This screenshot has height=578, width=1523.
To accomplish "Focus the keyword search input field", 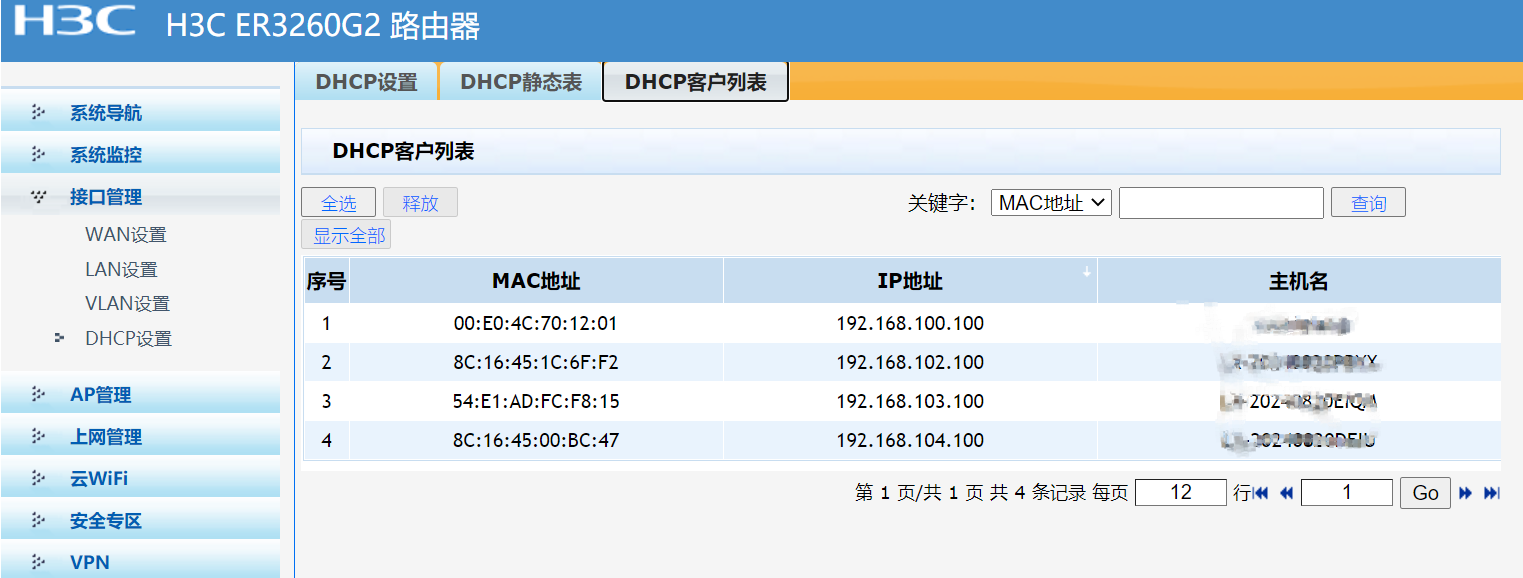I will point(1221,203).
